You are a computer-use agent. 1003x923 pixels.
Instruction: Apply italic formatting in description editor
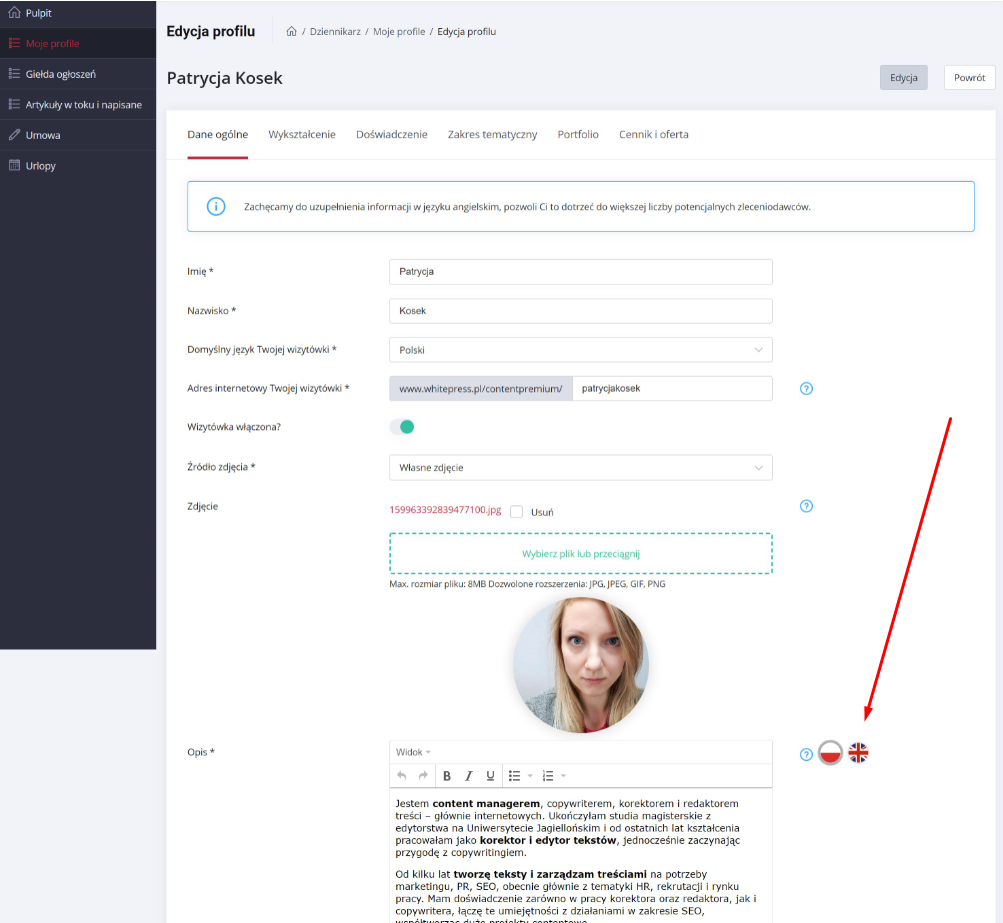pos(468,776)
